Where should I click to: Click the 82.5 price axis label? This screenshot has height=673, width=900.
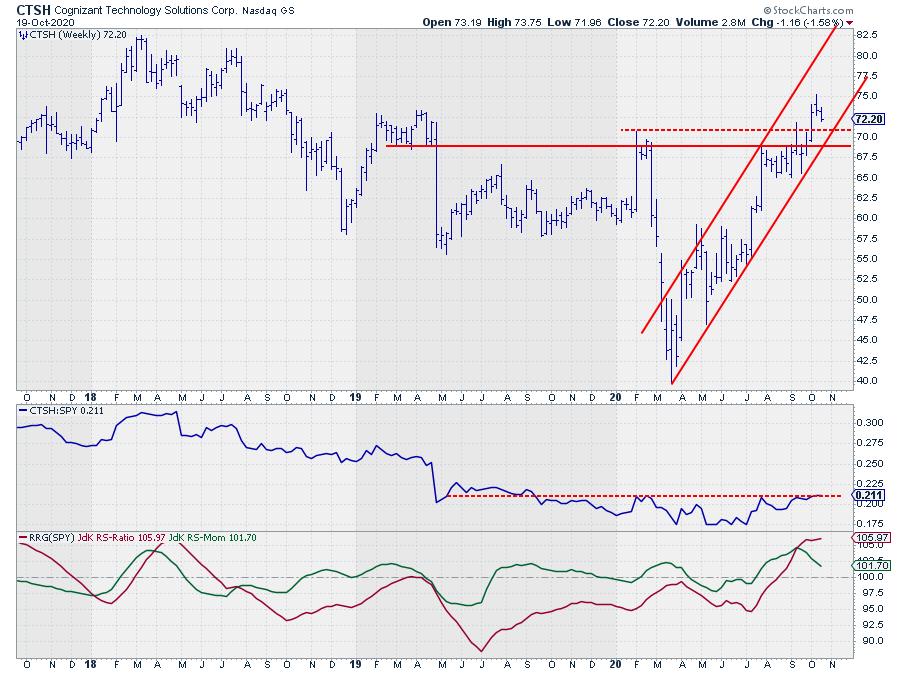click(866, 33)
